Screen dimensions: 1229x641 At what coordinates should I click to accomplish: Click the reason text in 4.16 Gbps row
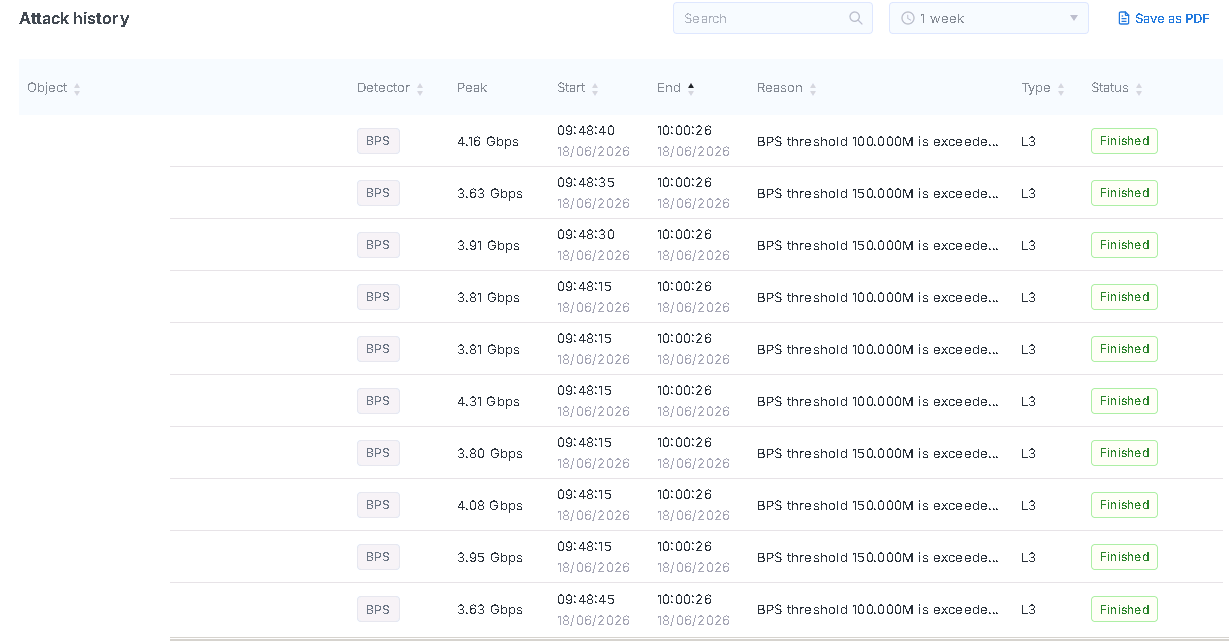878,142
